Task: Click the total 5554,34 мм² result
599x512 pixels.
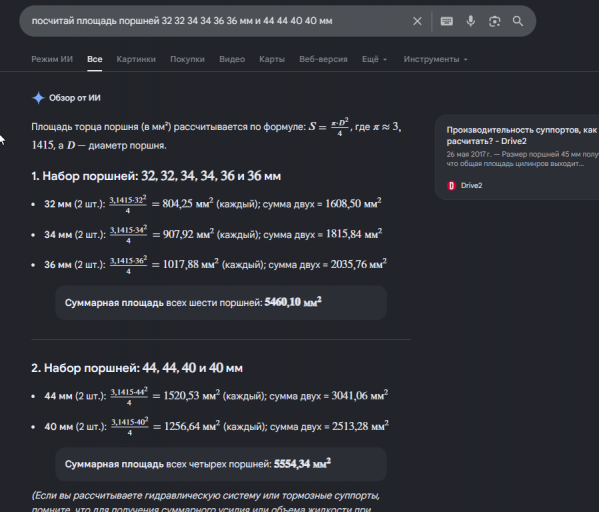Action: [302, 464]
